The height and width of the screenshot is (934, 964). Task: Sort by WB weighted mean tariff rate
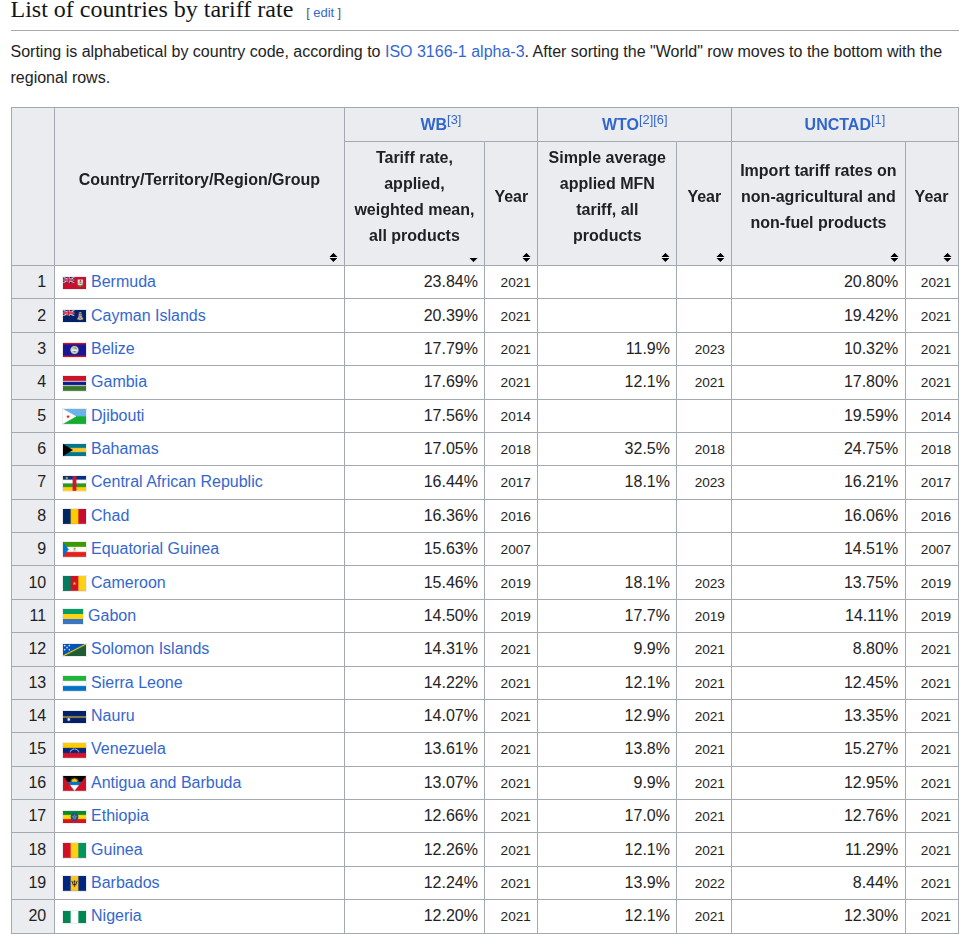point(473,259)
